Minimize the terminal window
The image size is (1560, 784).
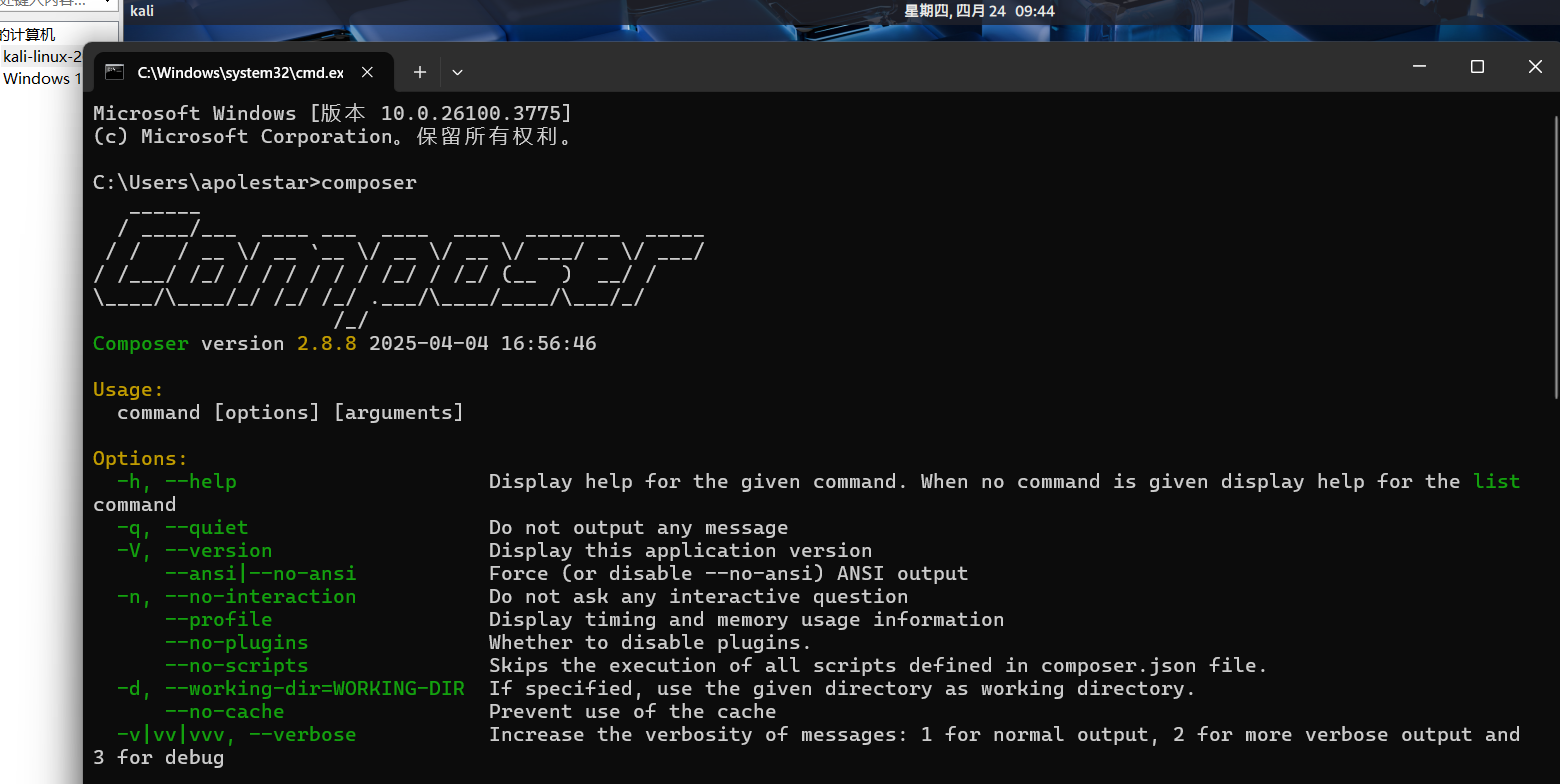click(1419, 67)
